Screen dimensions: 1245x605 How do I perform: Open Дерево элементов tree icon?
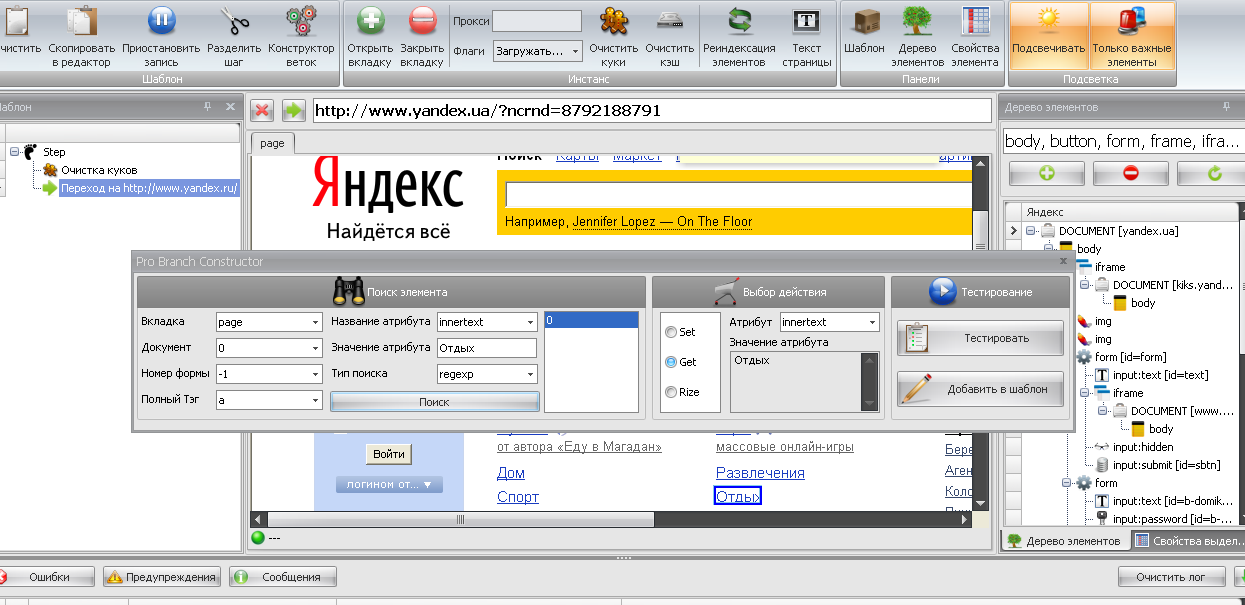coord(917,20)
